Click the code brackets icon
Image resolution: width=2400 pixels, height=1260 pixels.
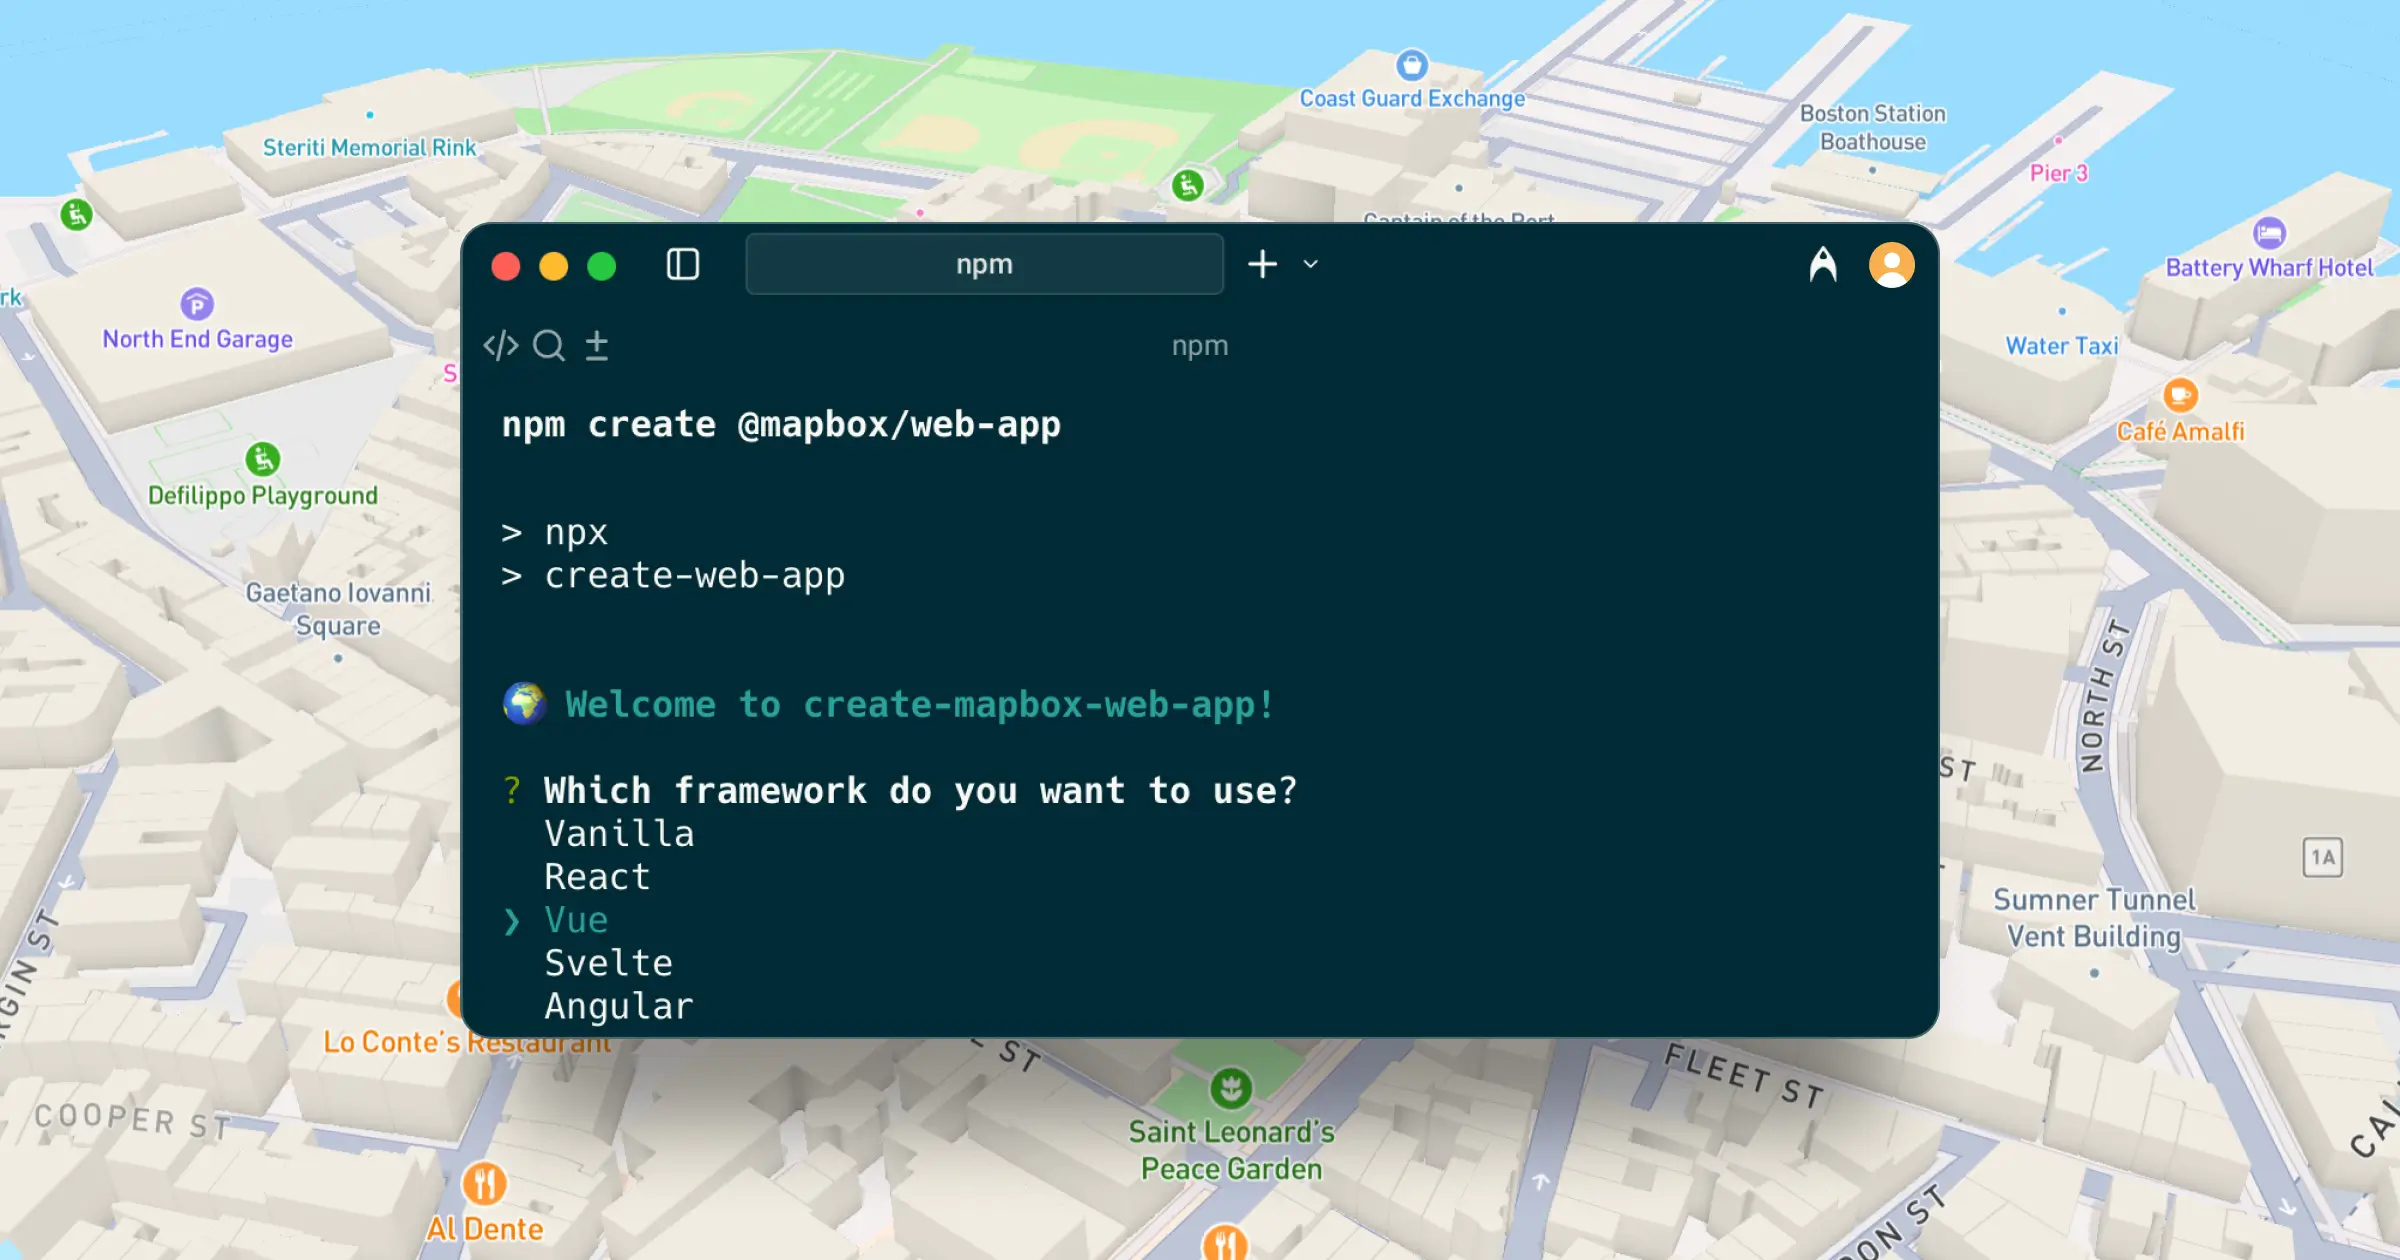click(x=500, y=346)
